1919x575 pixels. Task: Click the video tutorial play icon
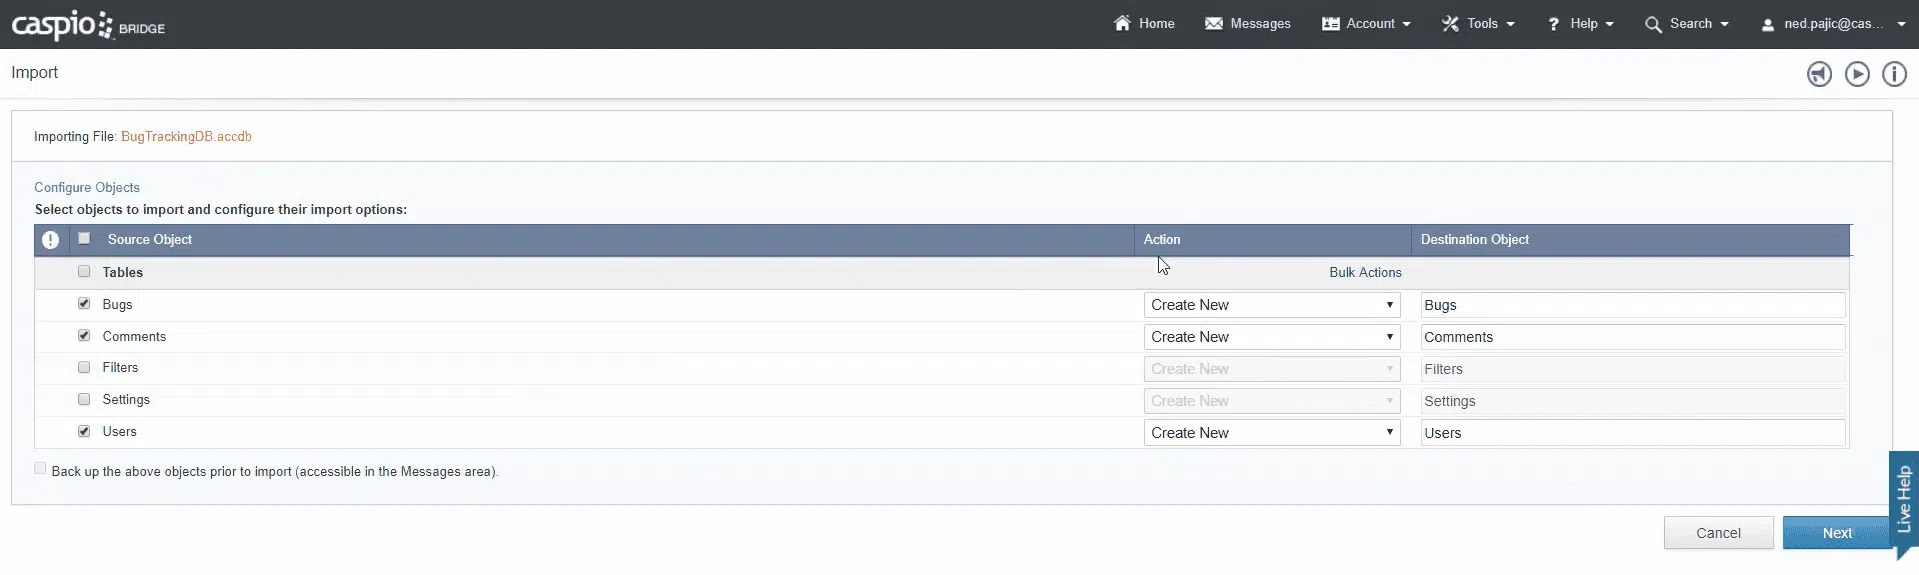(1857, 74)
